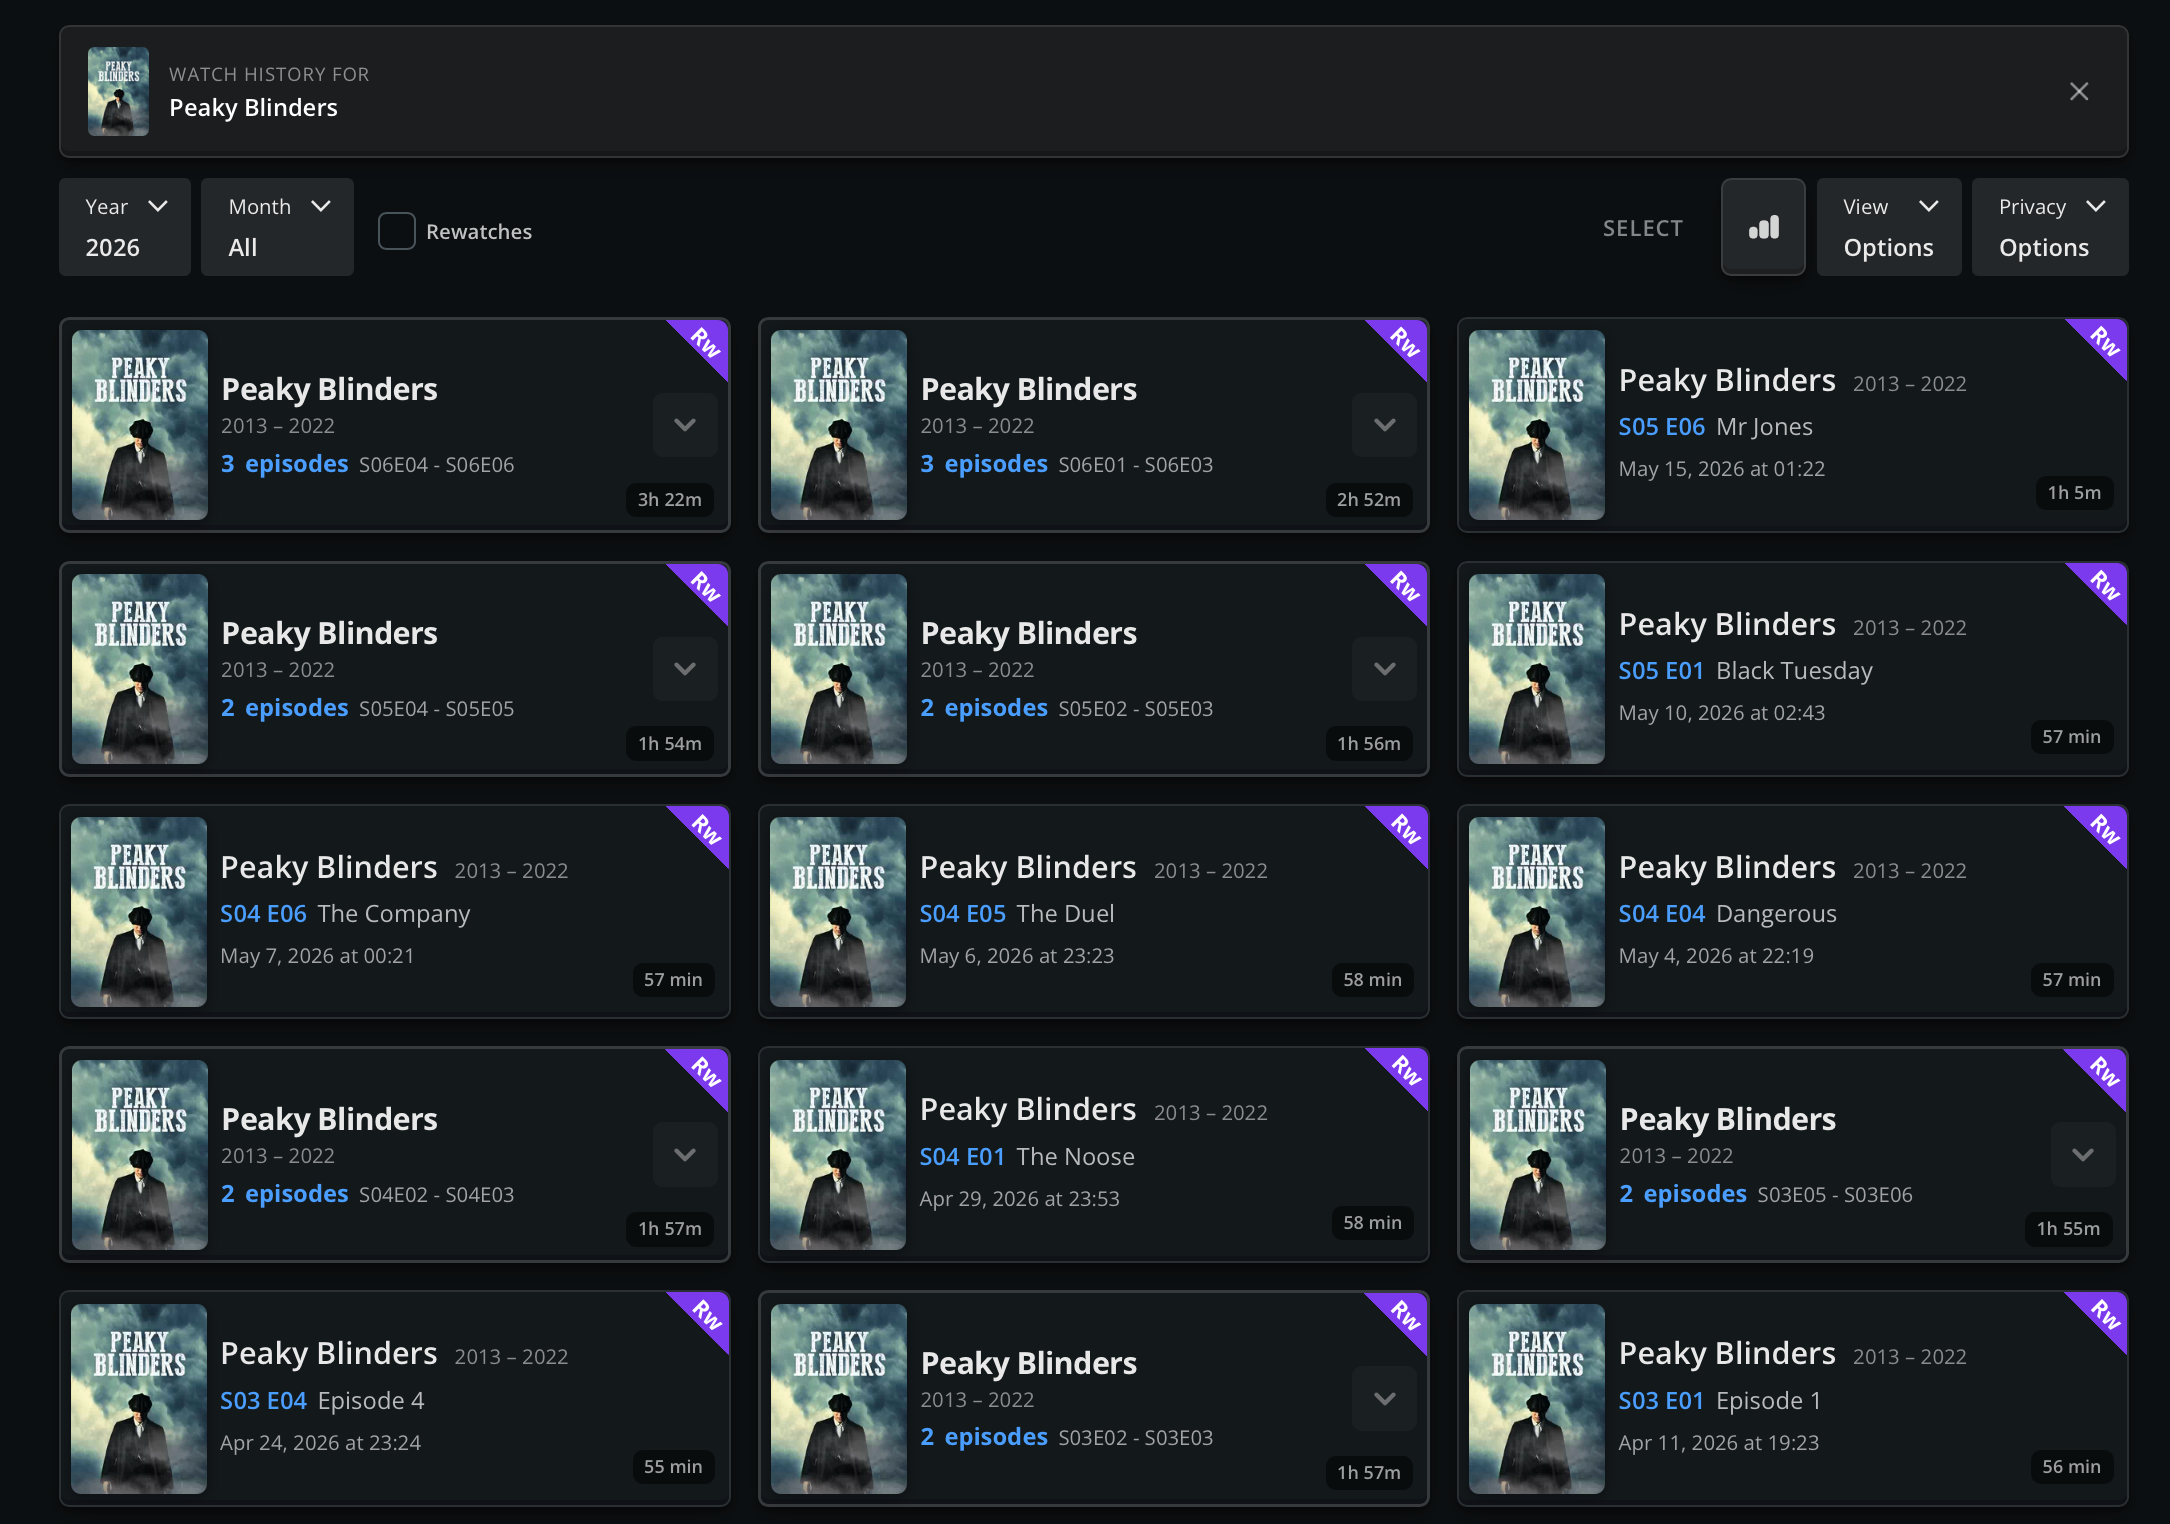Screen dimensions: 2170x1524
Task: Open the S05 E01 Black Tuesday episode link
Action: coord(1745,671)
